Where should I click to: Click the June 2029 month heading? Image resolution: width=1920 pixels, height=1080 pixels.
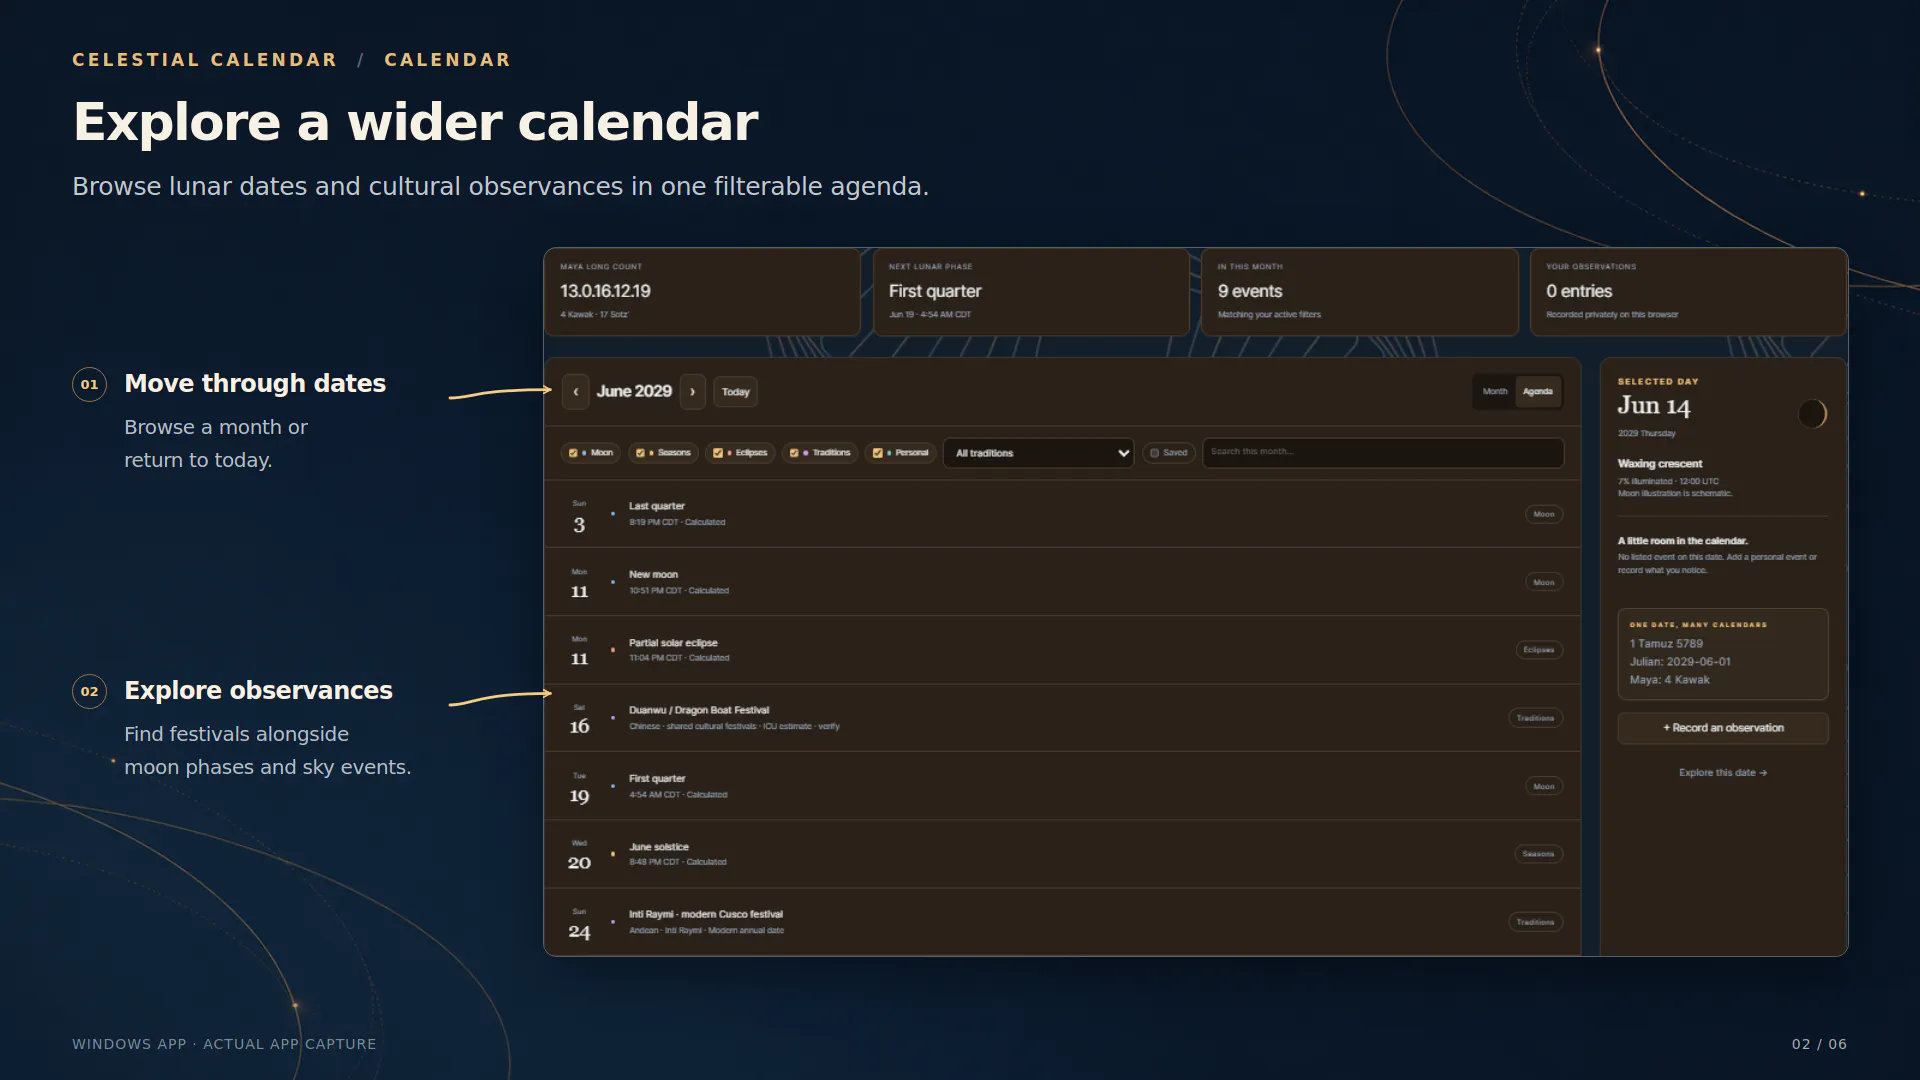(634, 392)
